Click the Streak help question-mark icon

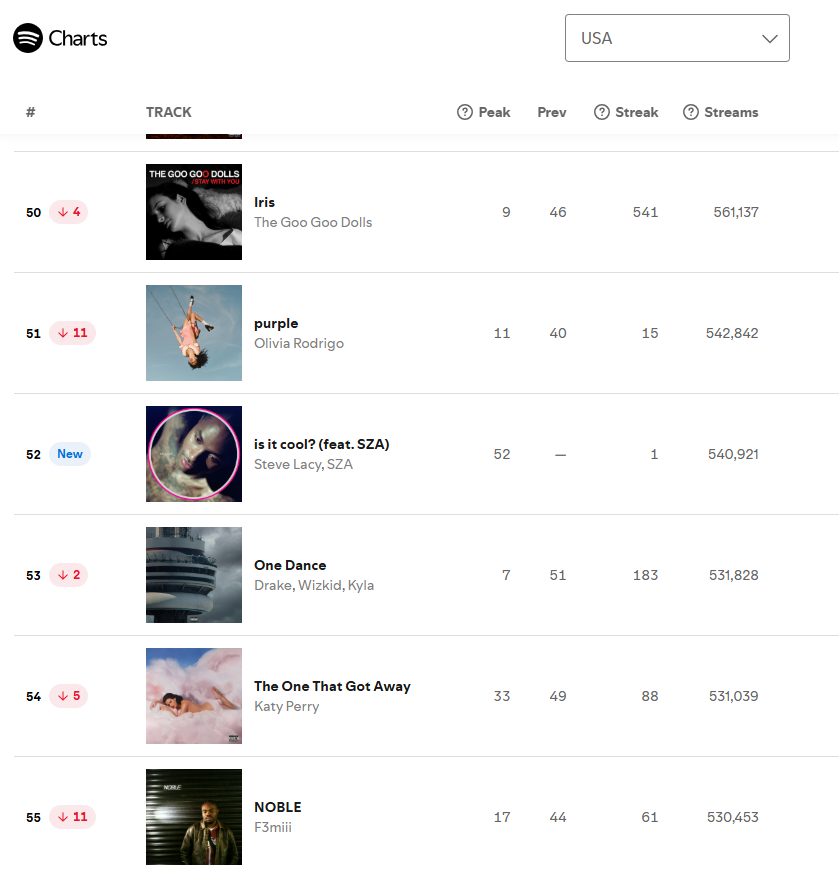(601, 112)
